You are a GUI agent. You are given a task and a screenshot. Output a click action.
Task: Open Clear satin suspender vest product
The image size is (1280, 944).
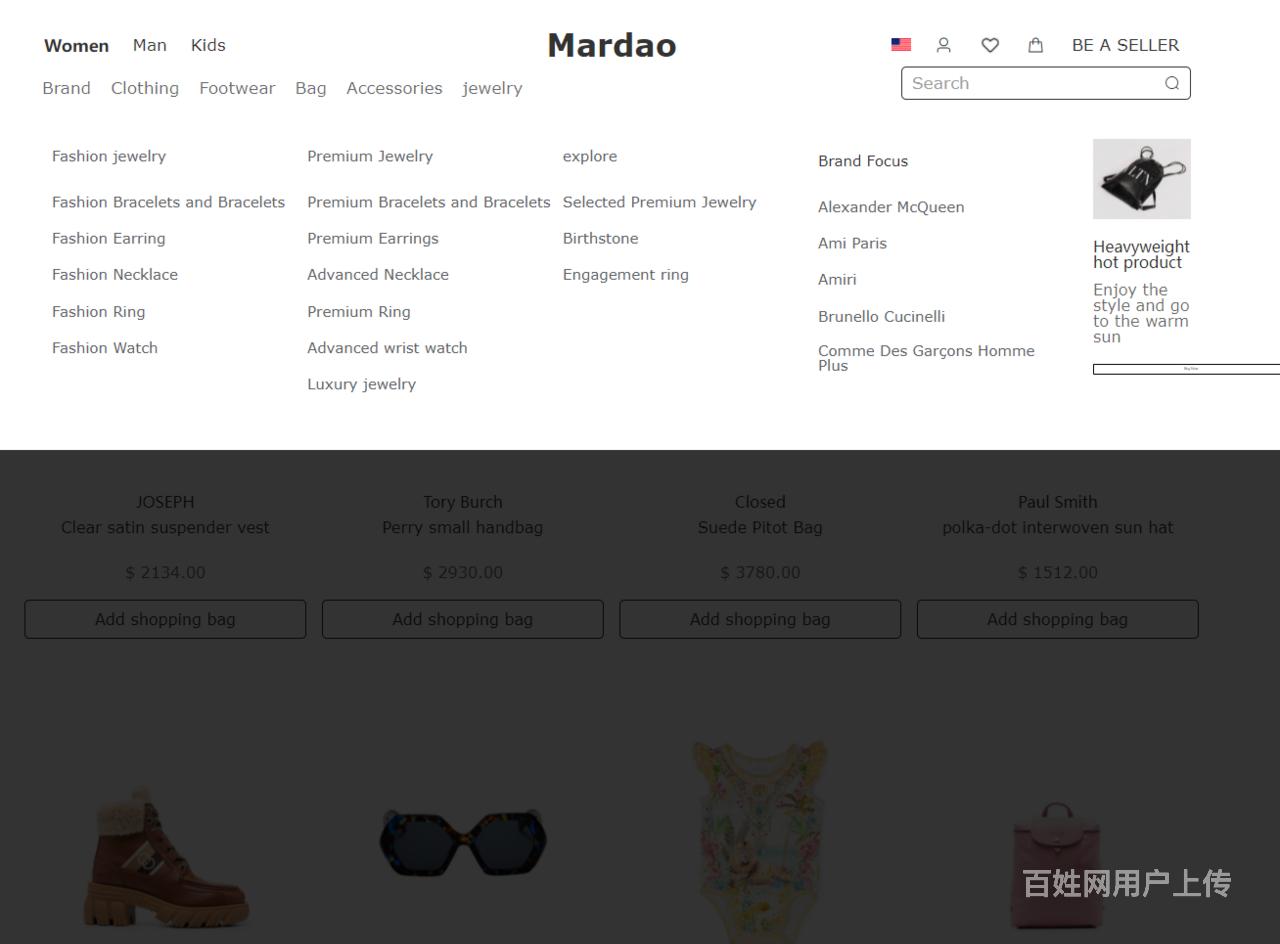click(165, 527)
